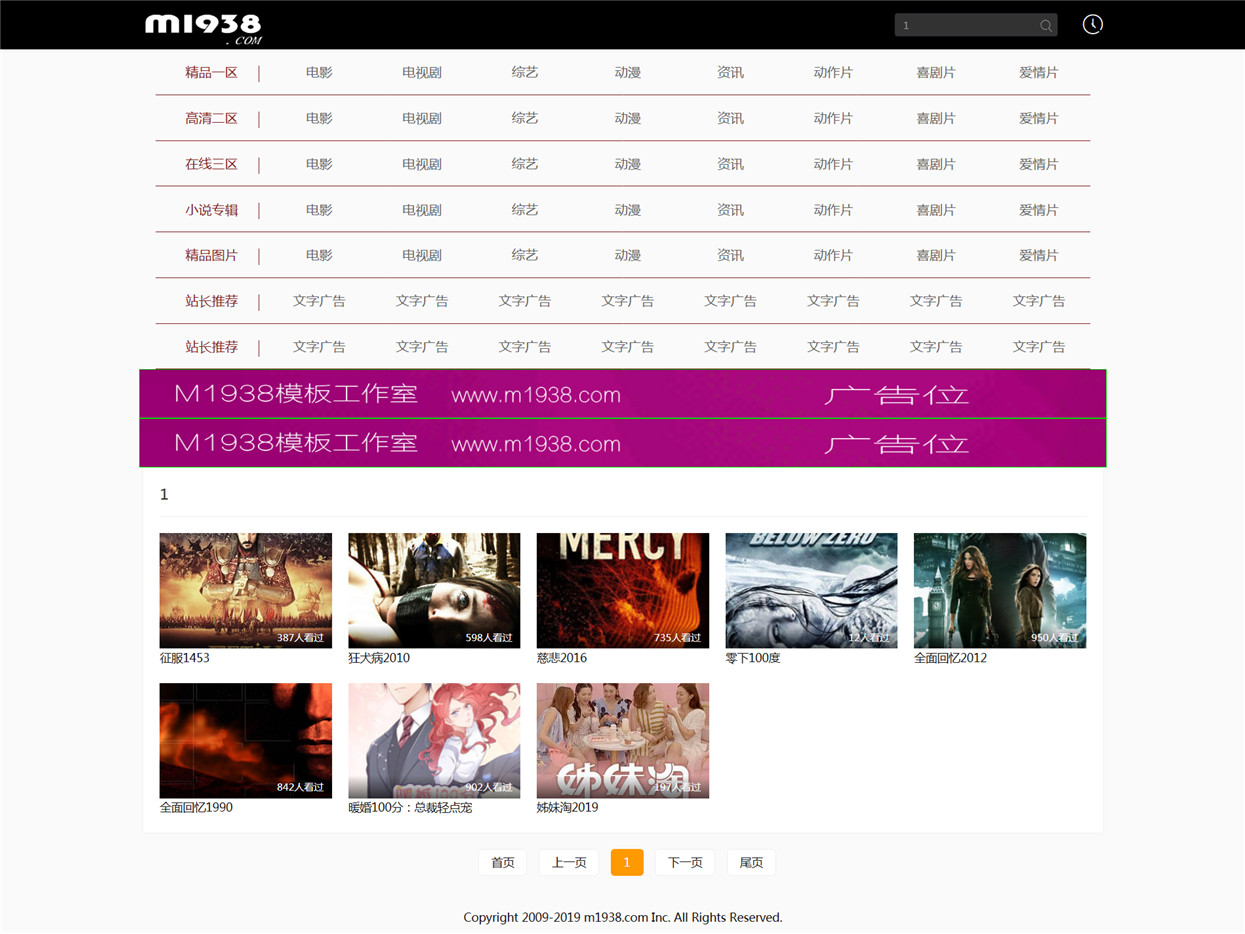Go to 首页 in pagination

503,862
